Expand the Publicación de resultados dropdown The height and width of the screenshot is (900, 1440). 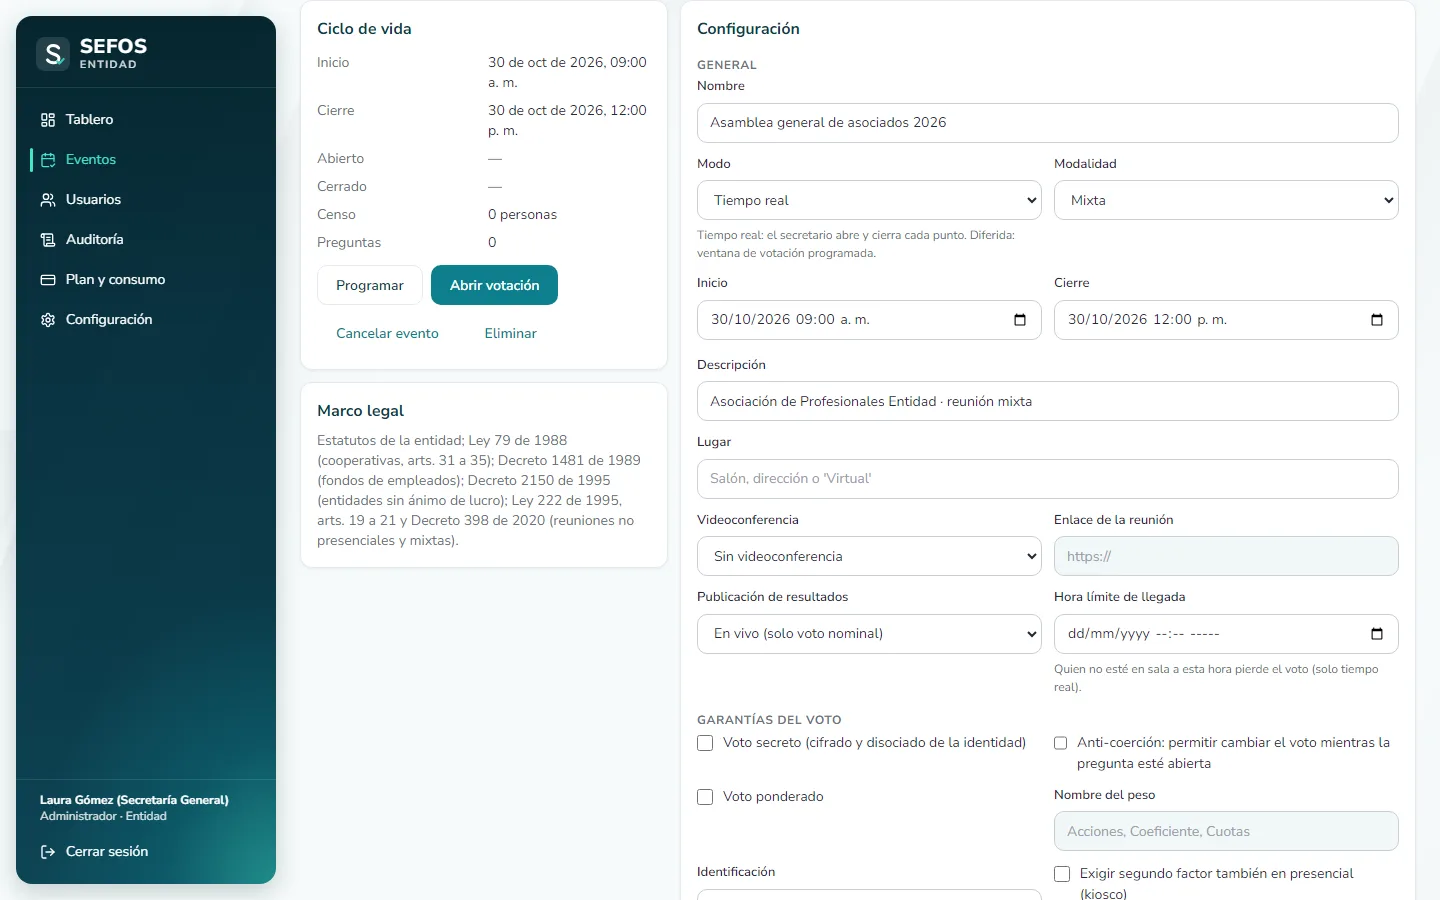[x=869, y=634]
